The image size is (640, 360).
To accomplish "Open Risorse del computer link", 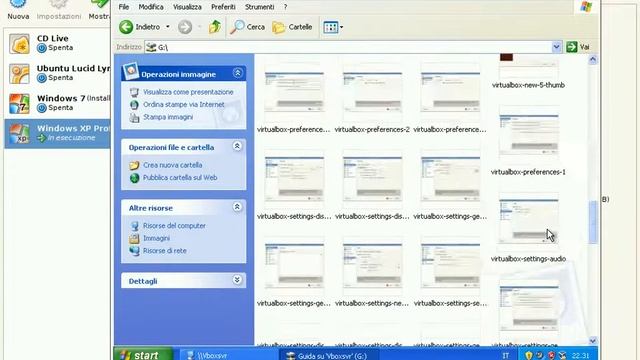I will click(x=174, y=226).
